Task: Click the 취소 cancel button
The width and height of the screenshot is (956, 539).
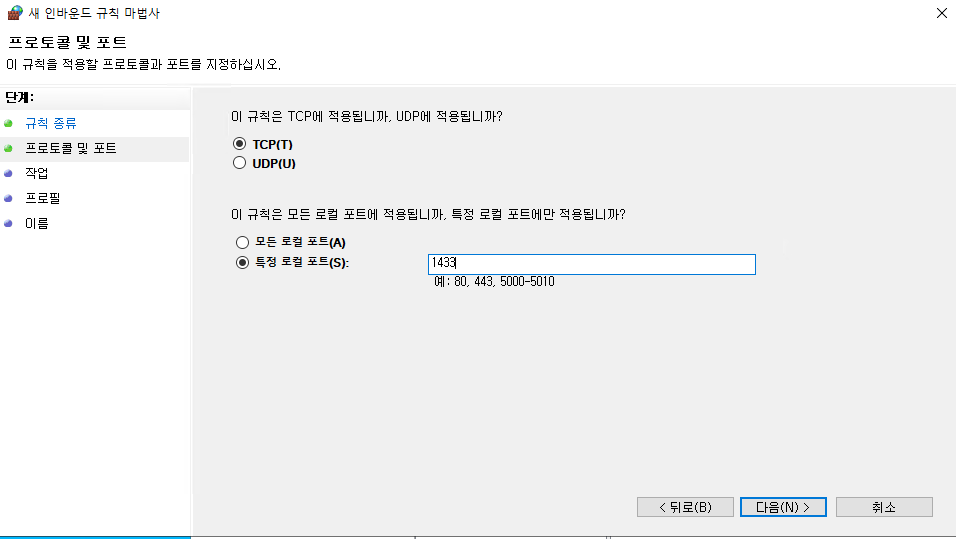Action: point(884,507)
